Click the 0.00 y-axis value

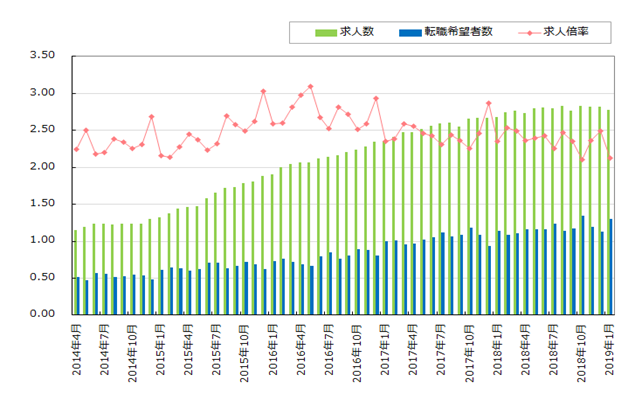coord(42,314)
